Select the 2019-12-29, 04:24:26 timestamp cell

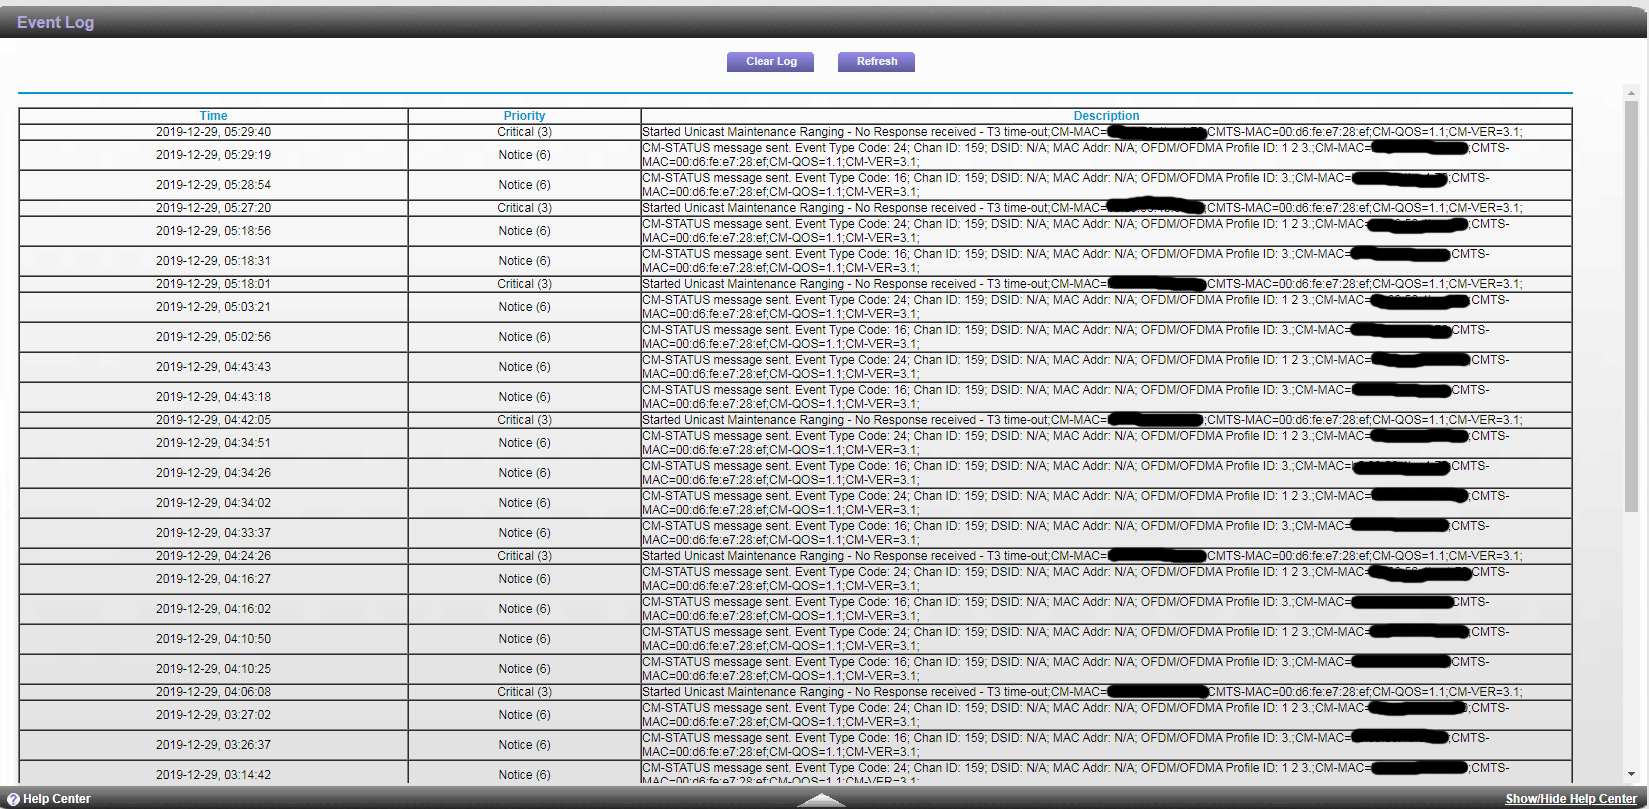point(213,556)
